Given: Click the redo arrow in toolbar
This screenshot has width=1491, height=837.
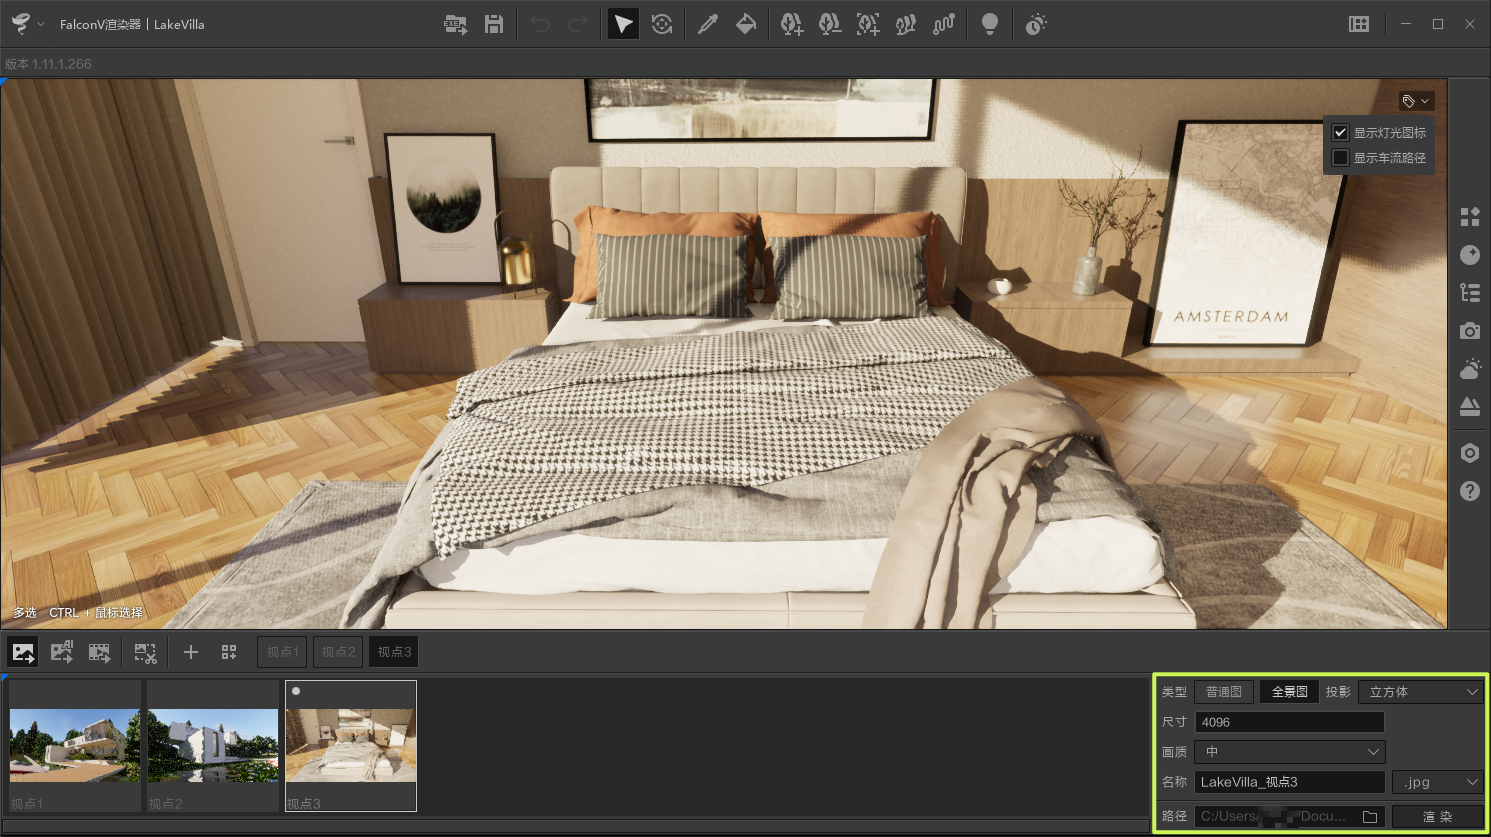Looking at the screenshot, I should [x=578, y=24].
